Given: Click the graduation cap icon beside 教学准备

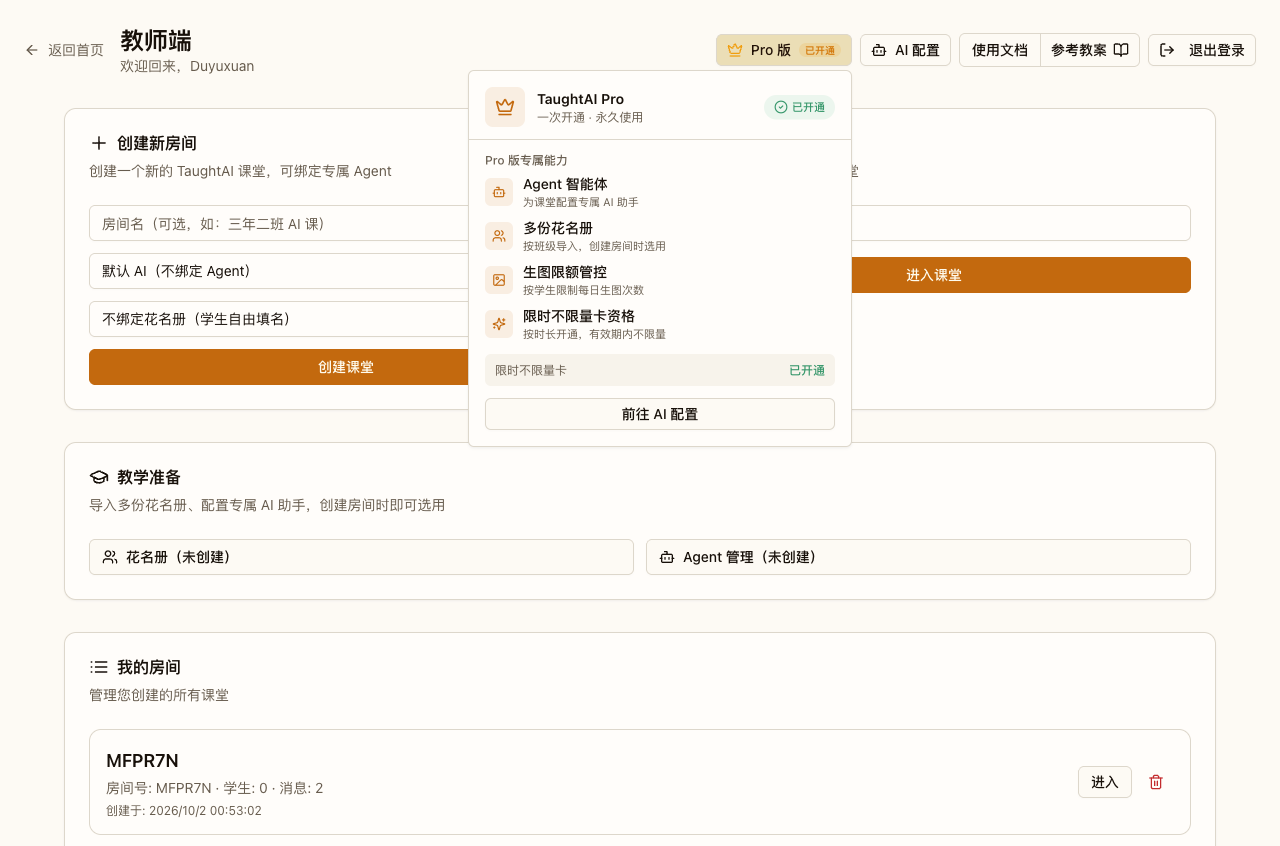Looking at the screenshot, I should [98, 477].
